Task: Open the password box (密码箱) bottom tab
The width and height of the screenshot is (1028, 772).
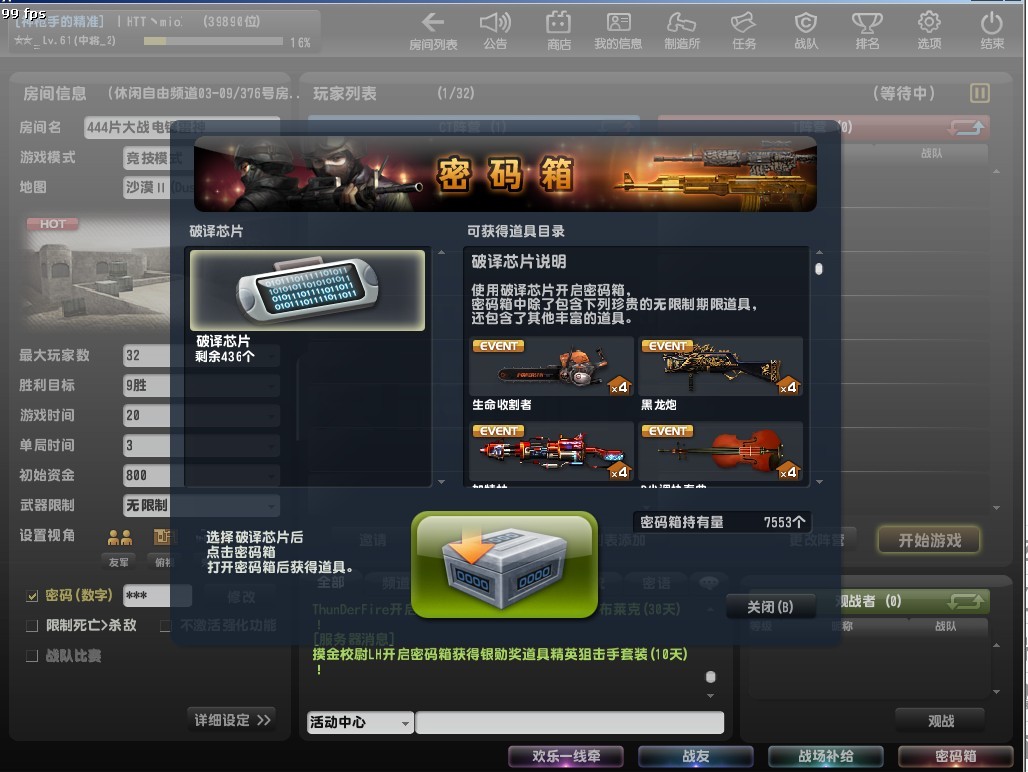Action: point(955,756)
